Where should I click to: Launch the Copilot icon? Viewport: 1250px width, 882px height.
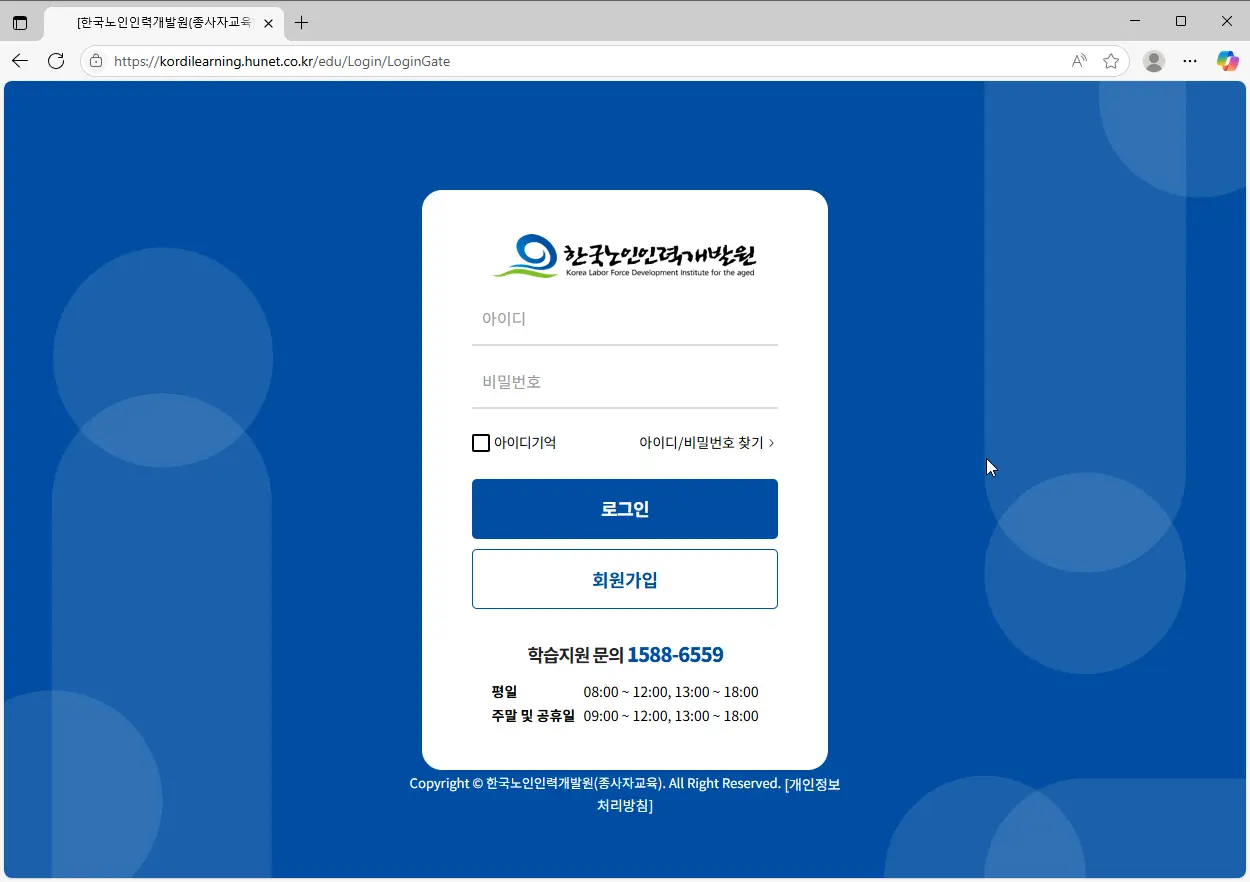click(1227, 61)
